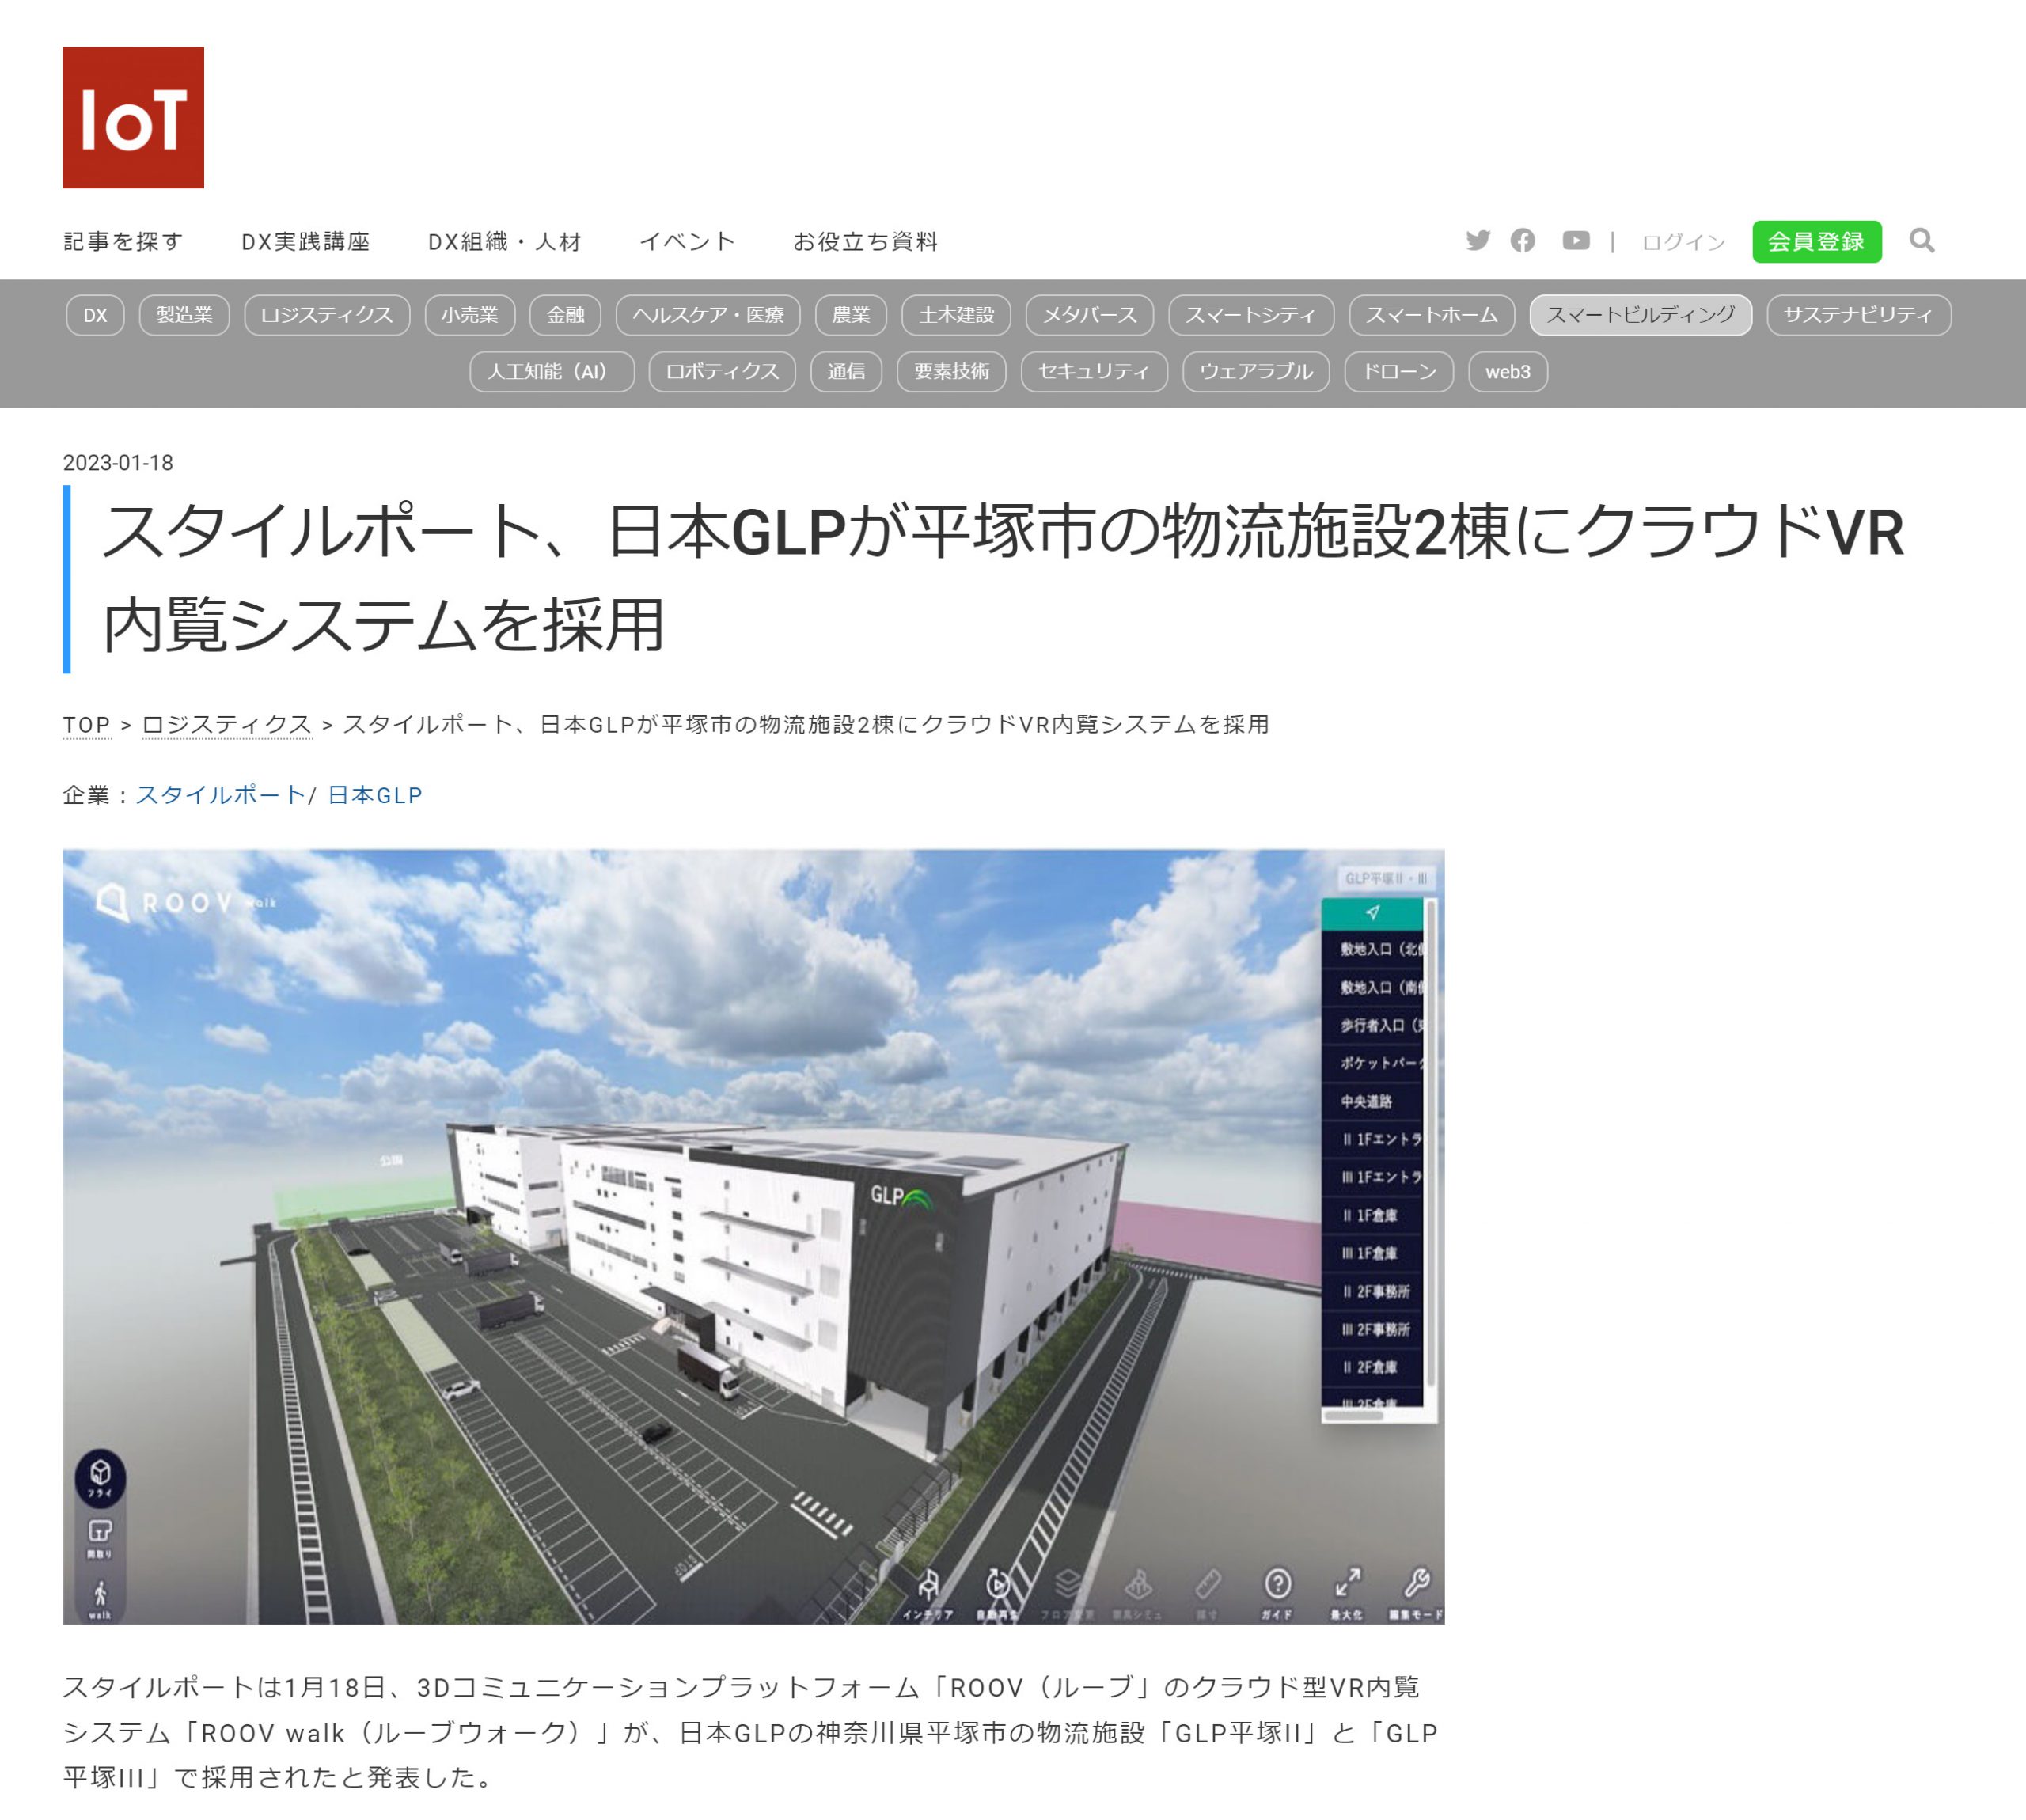This screenshot has width=2026, height=1820.
Task: Select 中央道路 in viewer location list
Action: click(1372, 1101)
